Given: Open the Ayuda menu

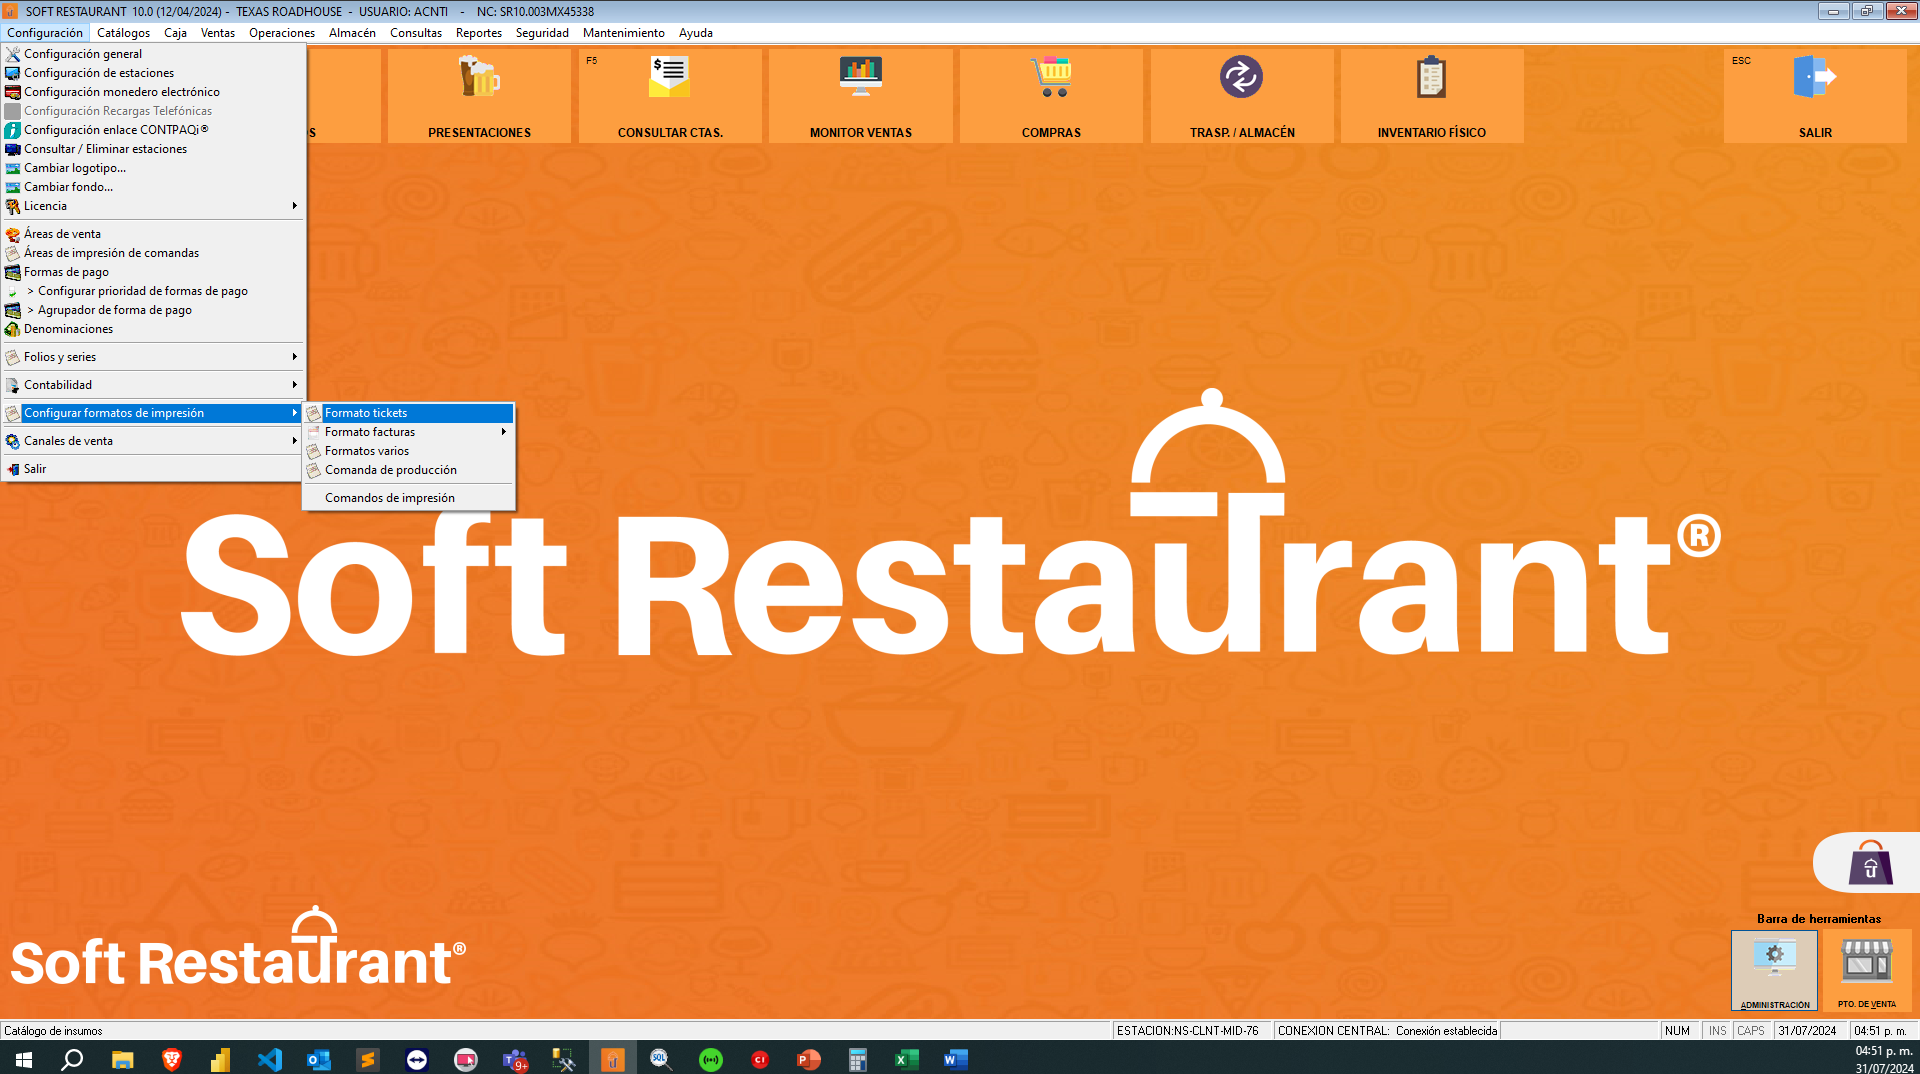Looking at the screenshot, I should coord(695,33).
